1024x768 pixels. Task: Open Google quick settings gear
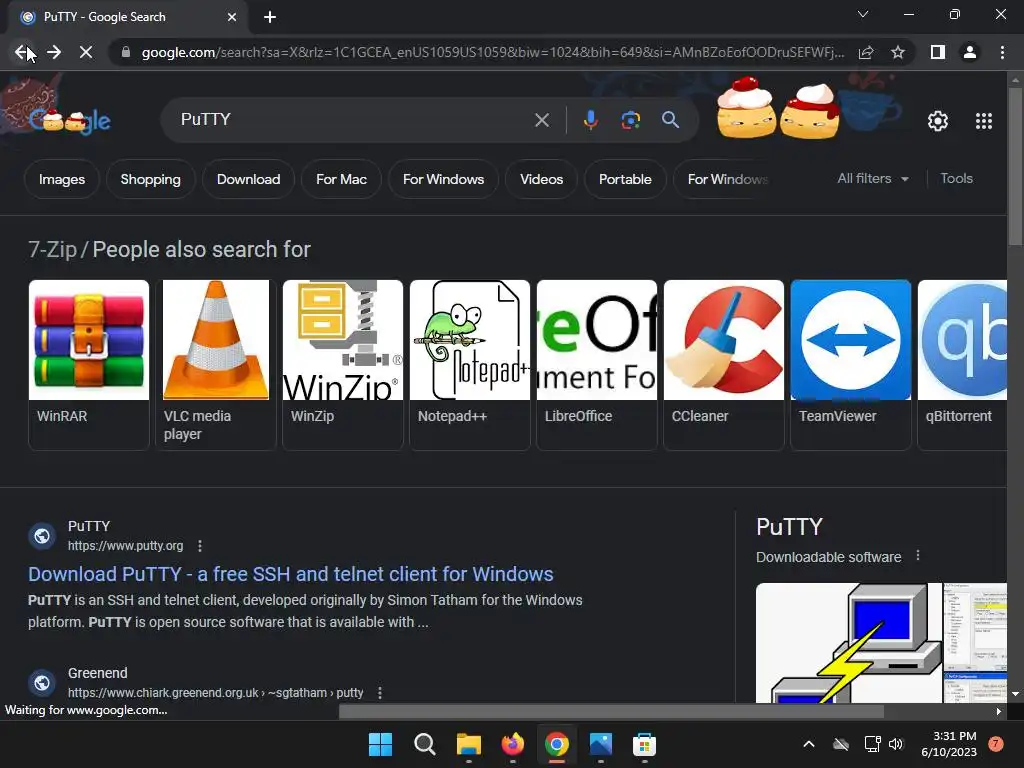[938, 121]
